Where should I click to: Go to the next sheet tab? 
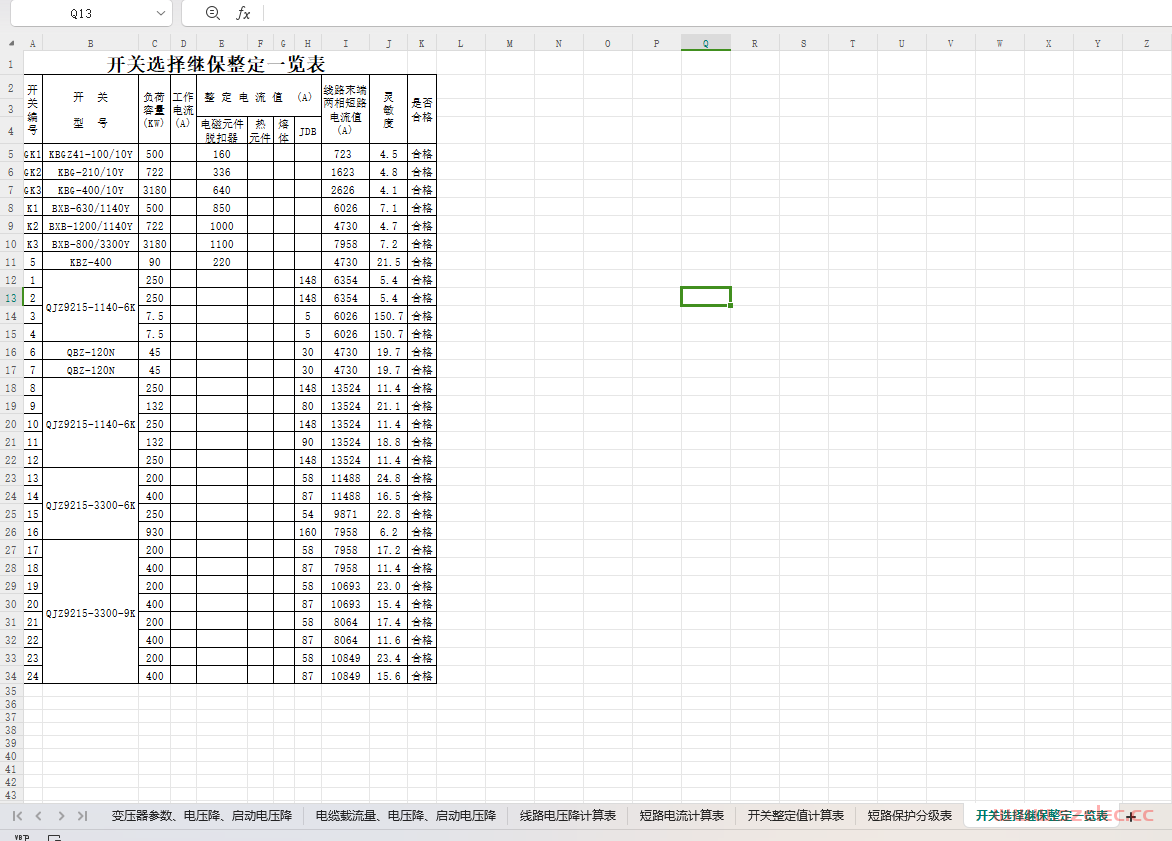[61, 816]
